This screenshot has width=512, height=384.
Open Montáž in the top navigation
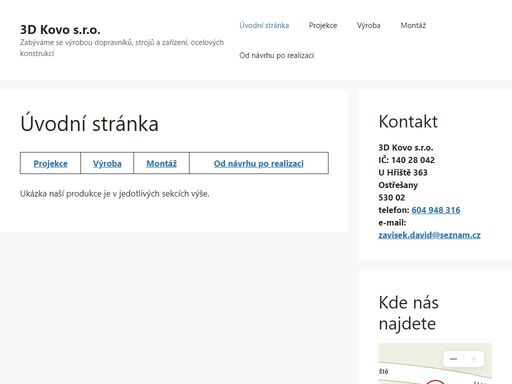coord(413,25)
